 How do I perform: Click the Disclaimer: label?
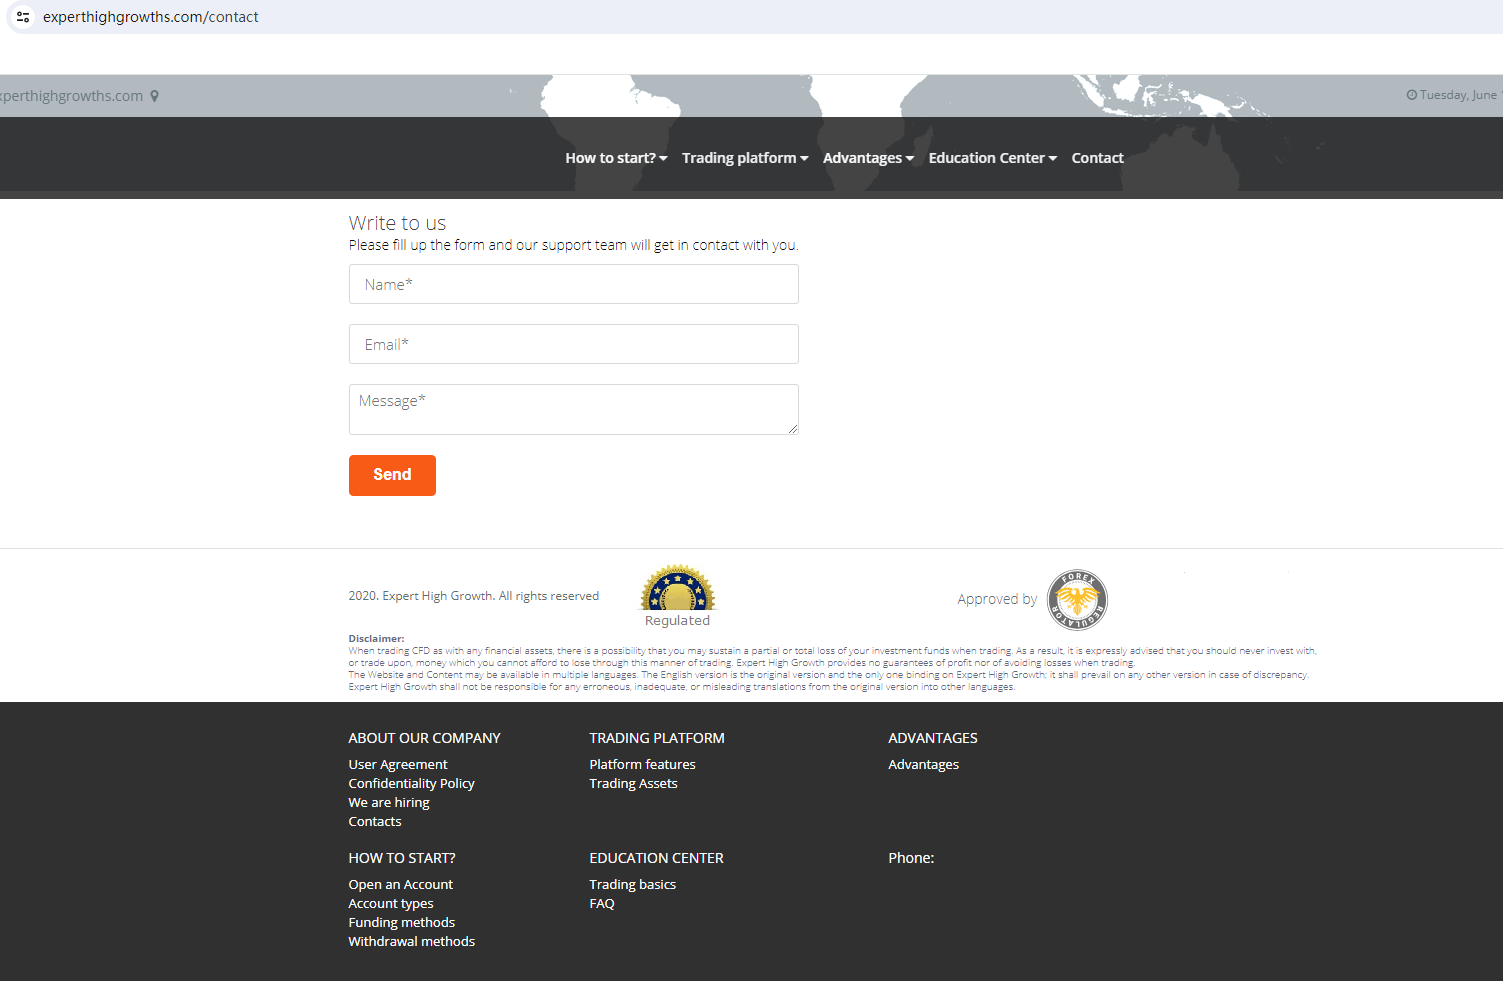coord(376,638)
